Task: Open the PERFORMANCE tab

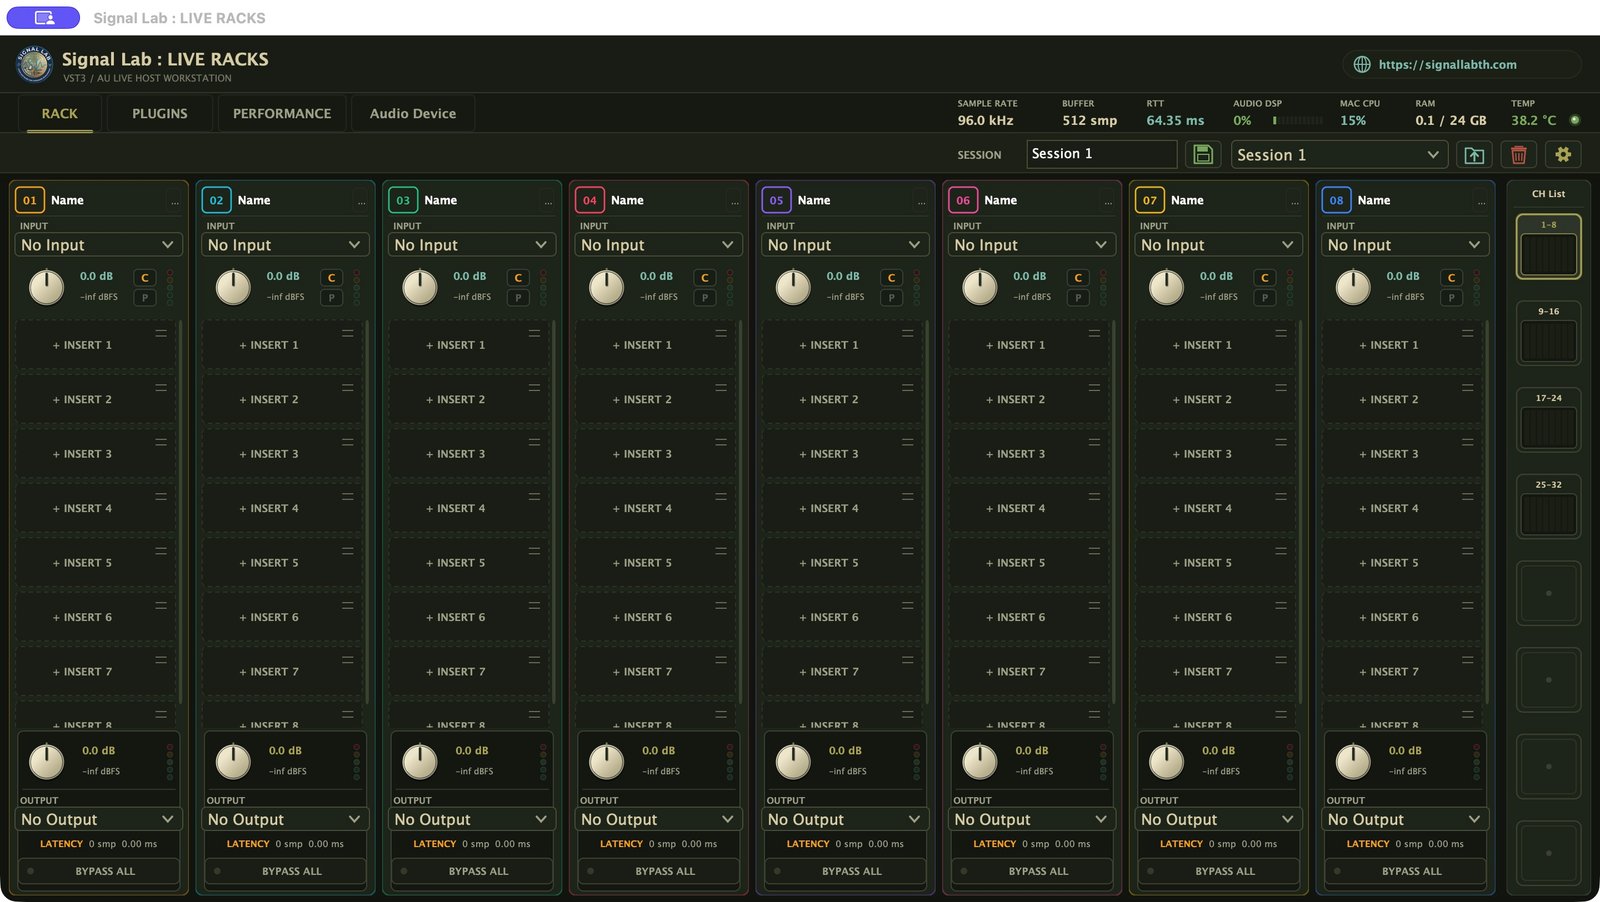Action: click(282, 114)
